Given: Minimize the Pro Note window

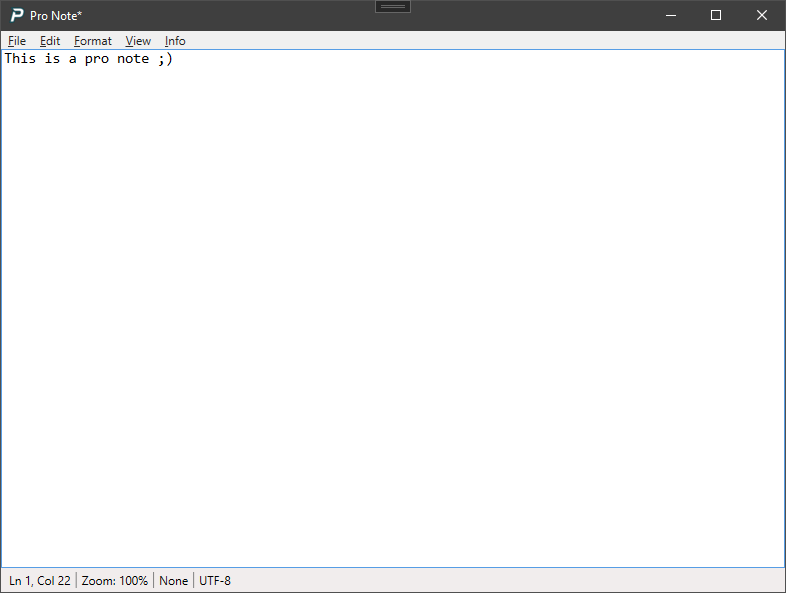Looking at the screenshot, I should click(670, 15).
